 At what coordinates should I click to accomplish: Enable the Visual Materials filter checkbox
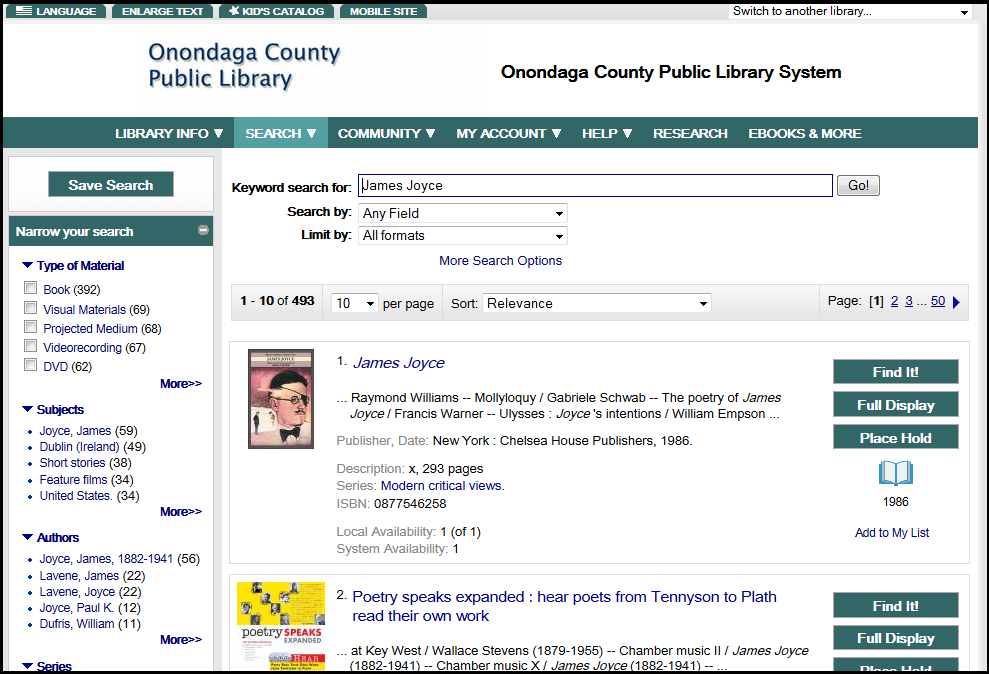[31, 308]
